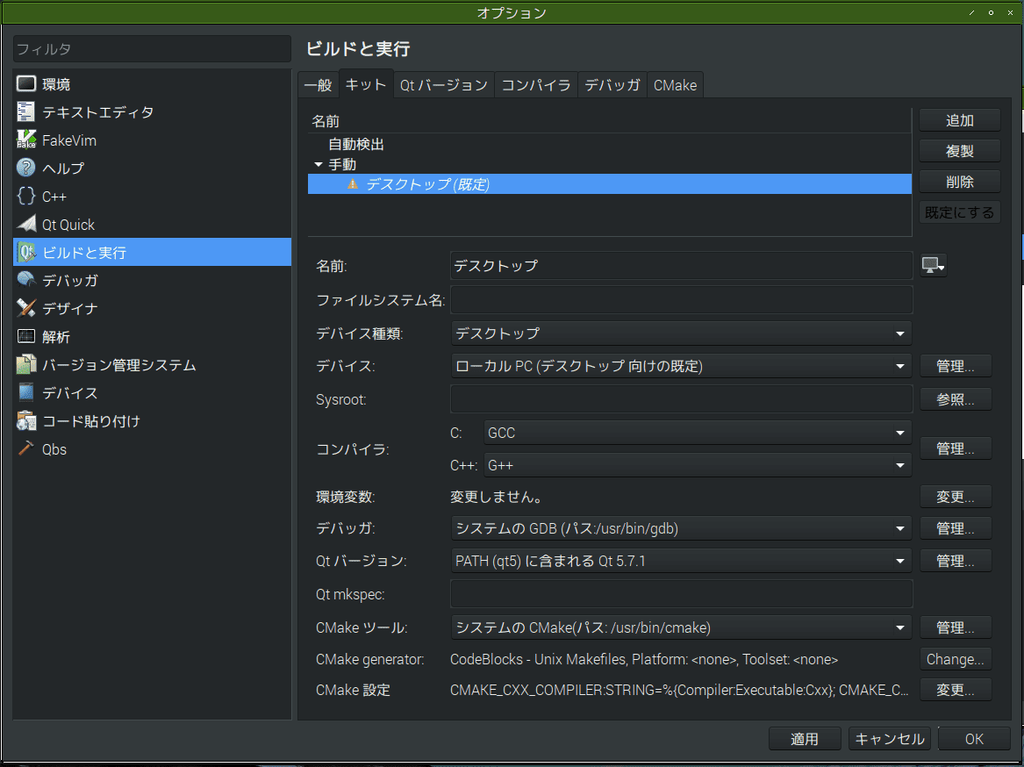This screenshot has width=1024, height=767.
Task: Switch to the コンパイラ tab
Action: pyautogui.click(x=536, y=85)
